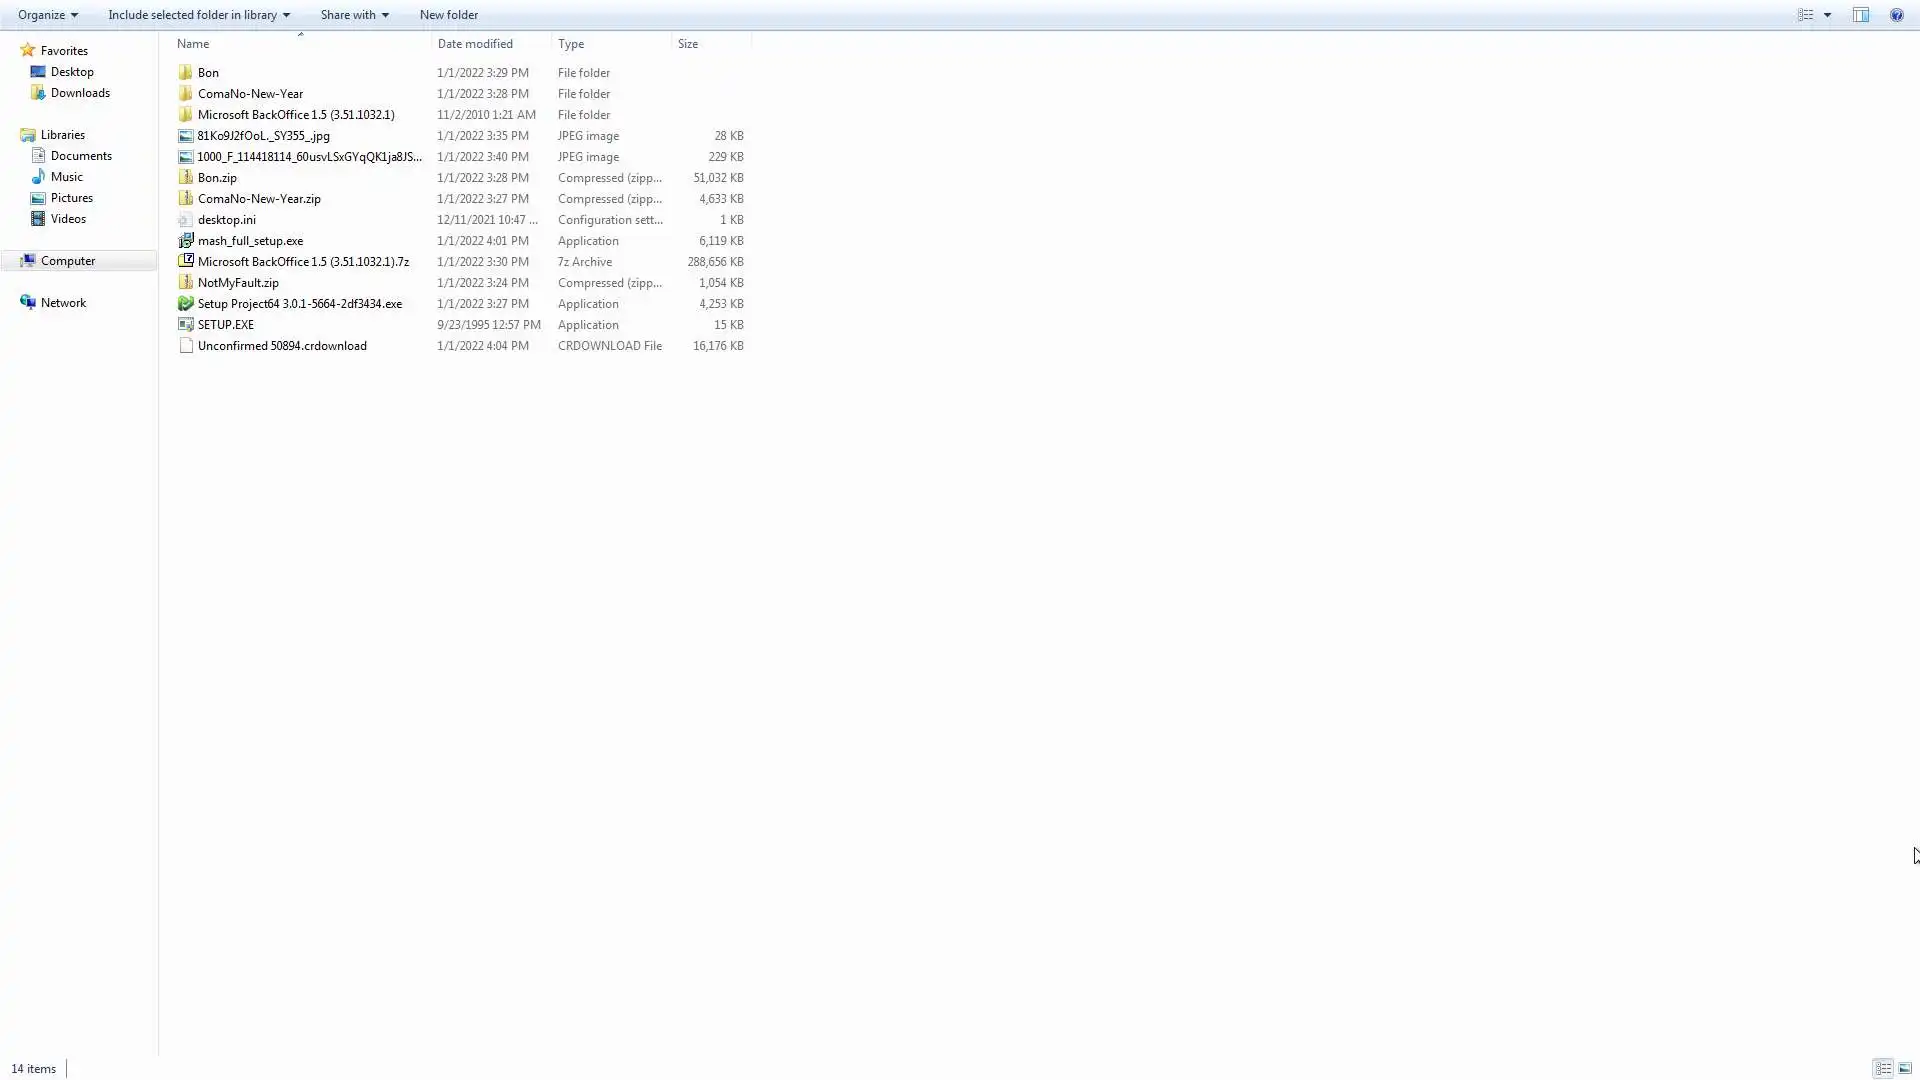Screen dimensions: 1920x1080
Task: Open the Organize menu
Action: click(x=47, y=15)
